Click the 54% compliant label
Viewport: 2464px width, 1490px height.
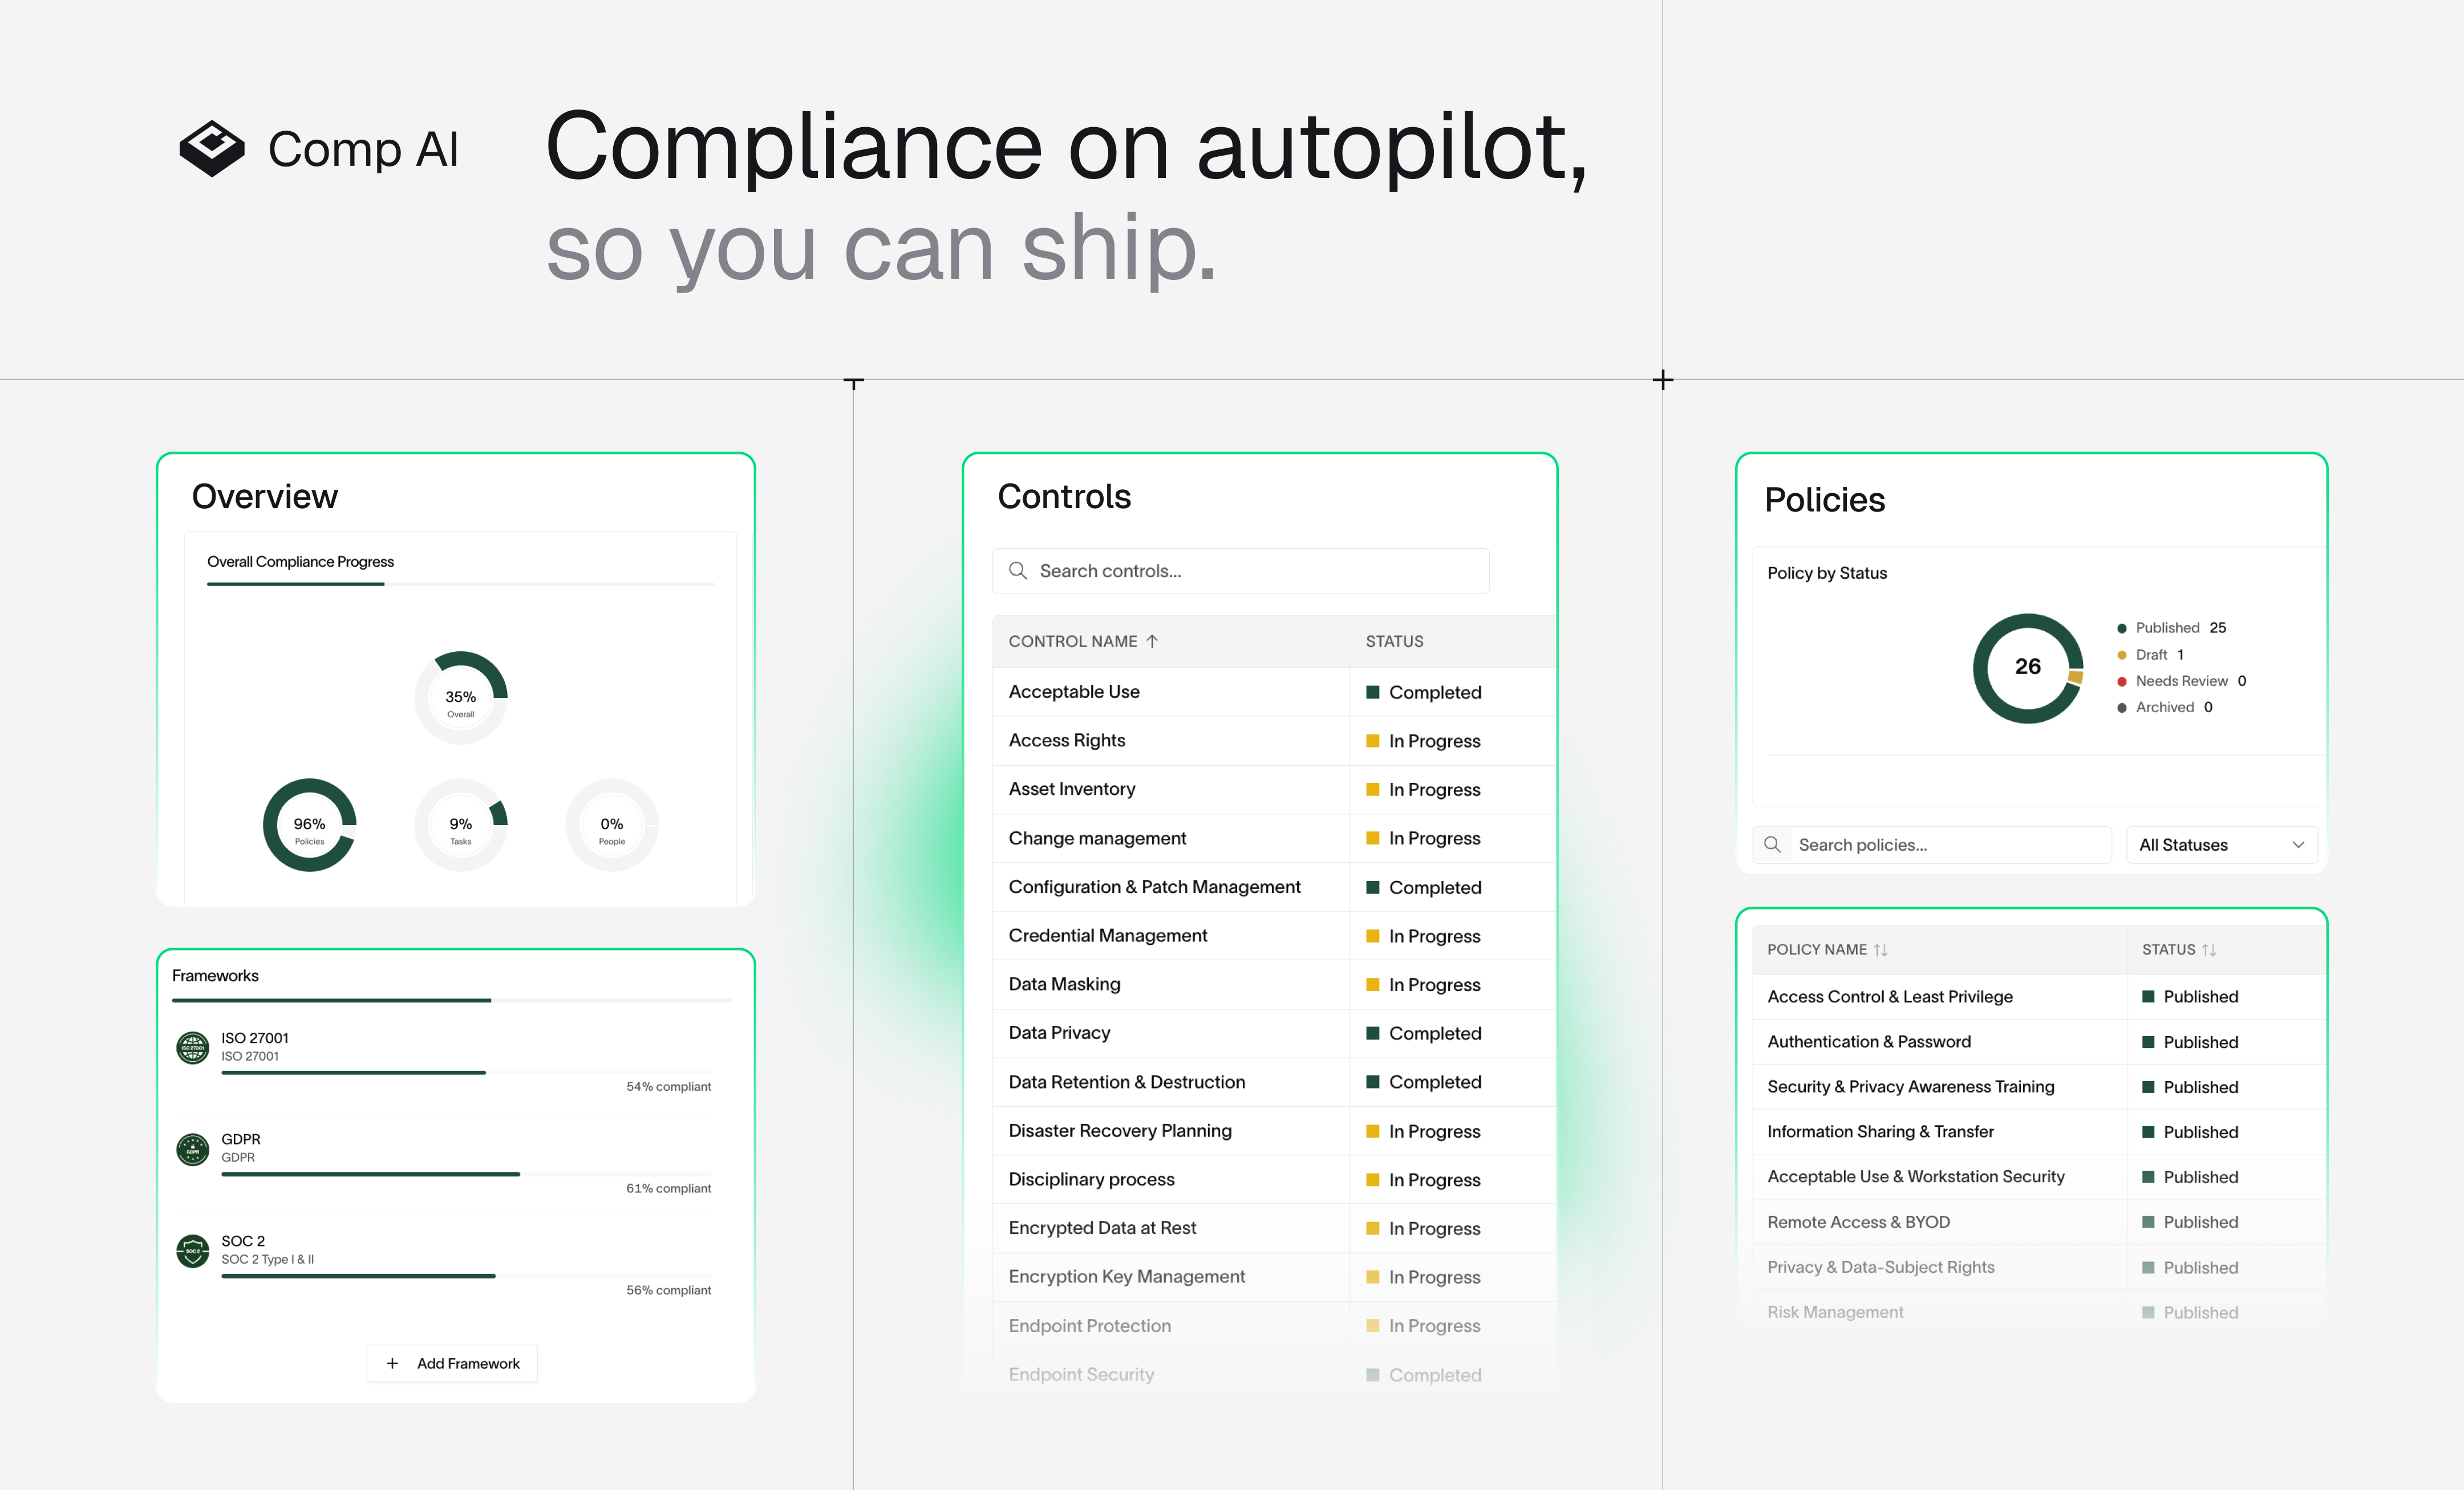(x=669, y=1087)
